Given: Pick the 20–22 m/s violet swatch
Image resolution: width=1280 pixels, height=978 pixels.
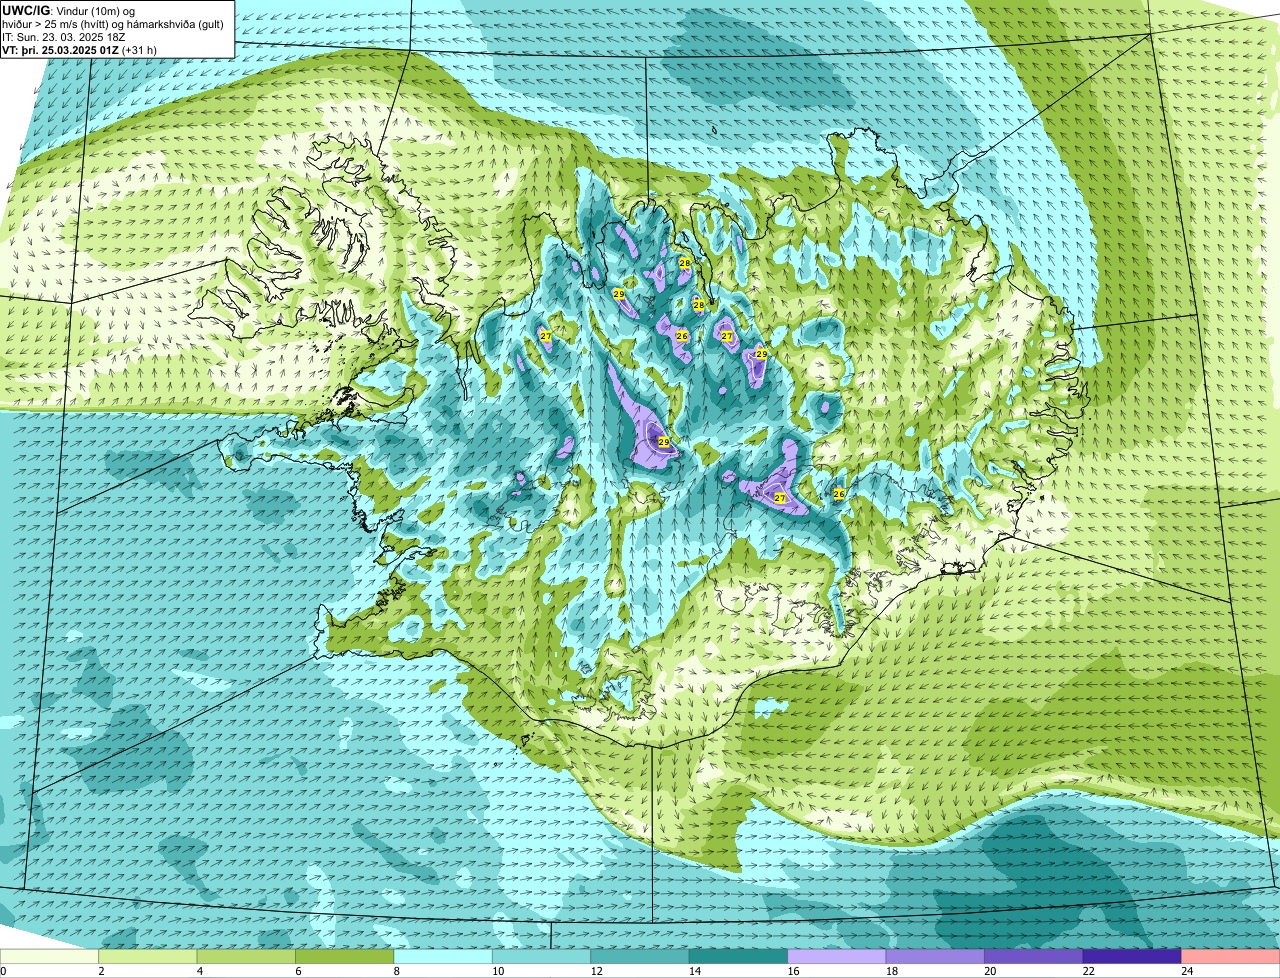Looking at the screenshot, I should (x=1034, y=956).
